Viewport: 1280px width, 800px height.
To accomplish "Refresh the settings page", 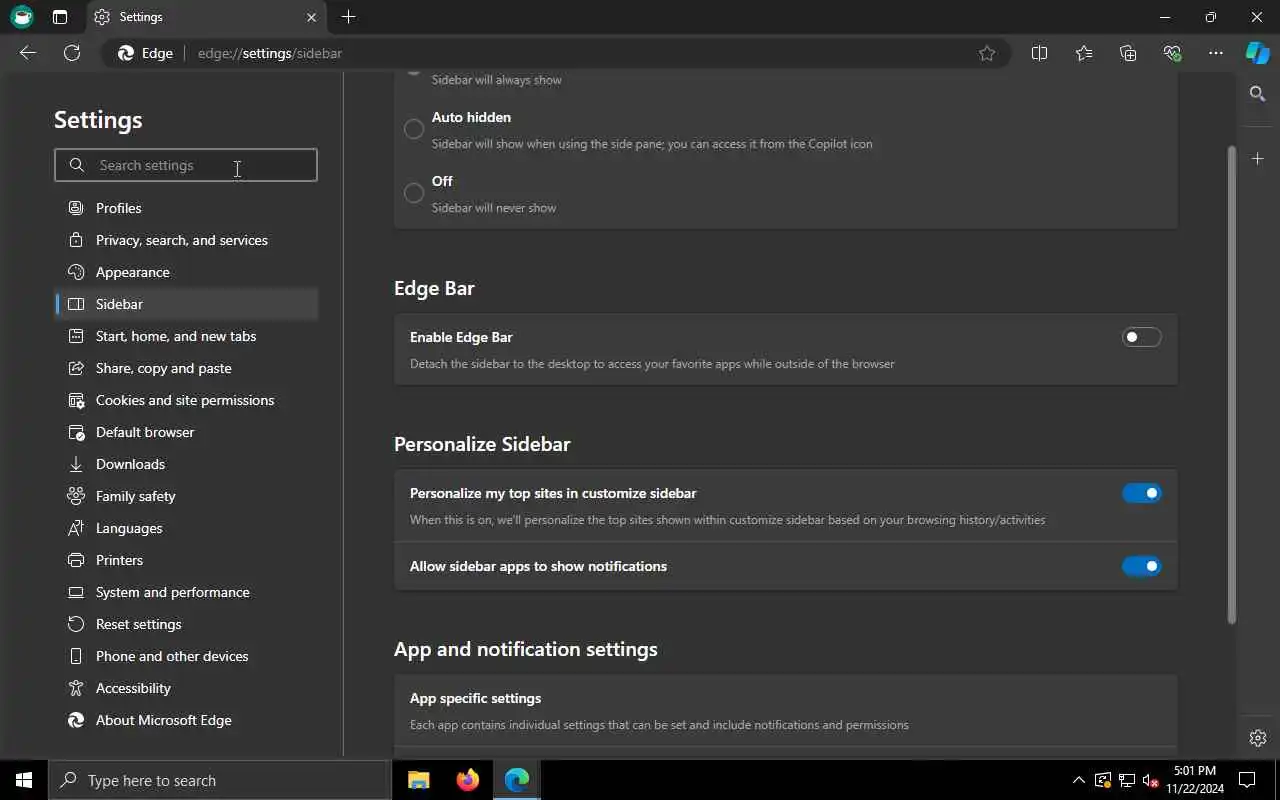I will point(72,53).
